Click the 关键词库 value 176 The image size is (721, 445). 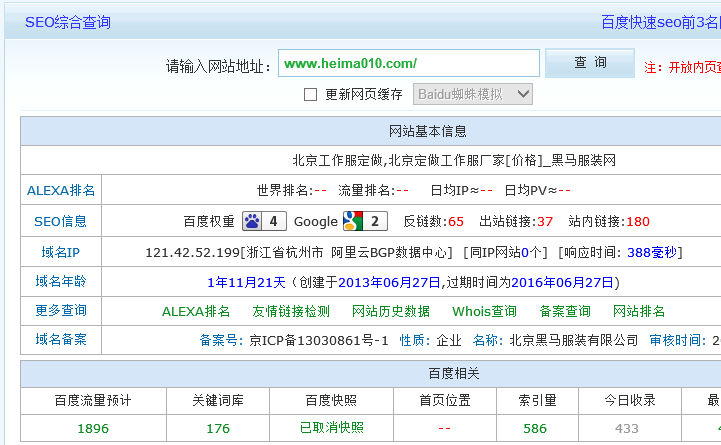point(218,428)
